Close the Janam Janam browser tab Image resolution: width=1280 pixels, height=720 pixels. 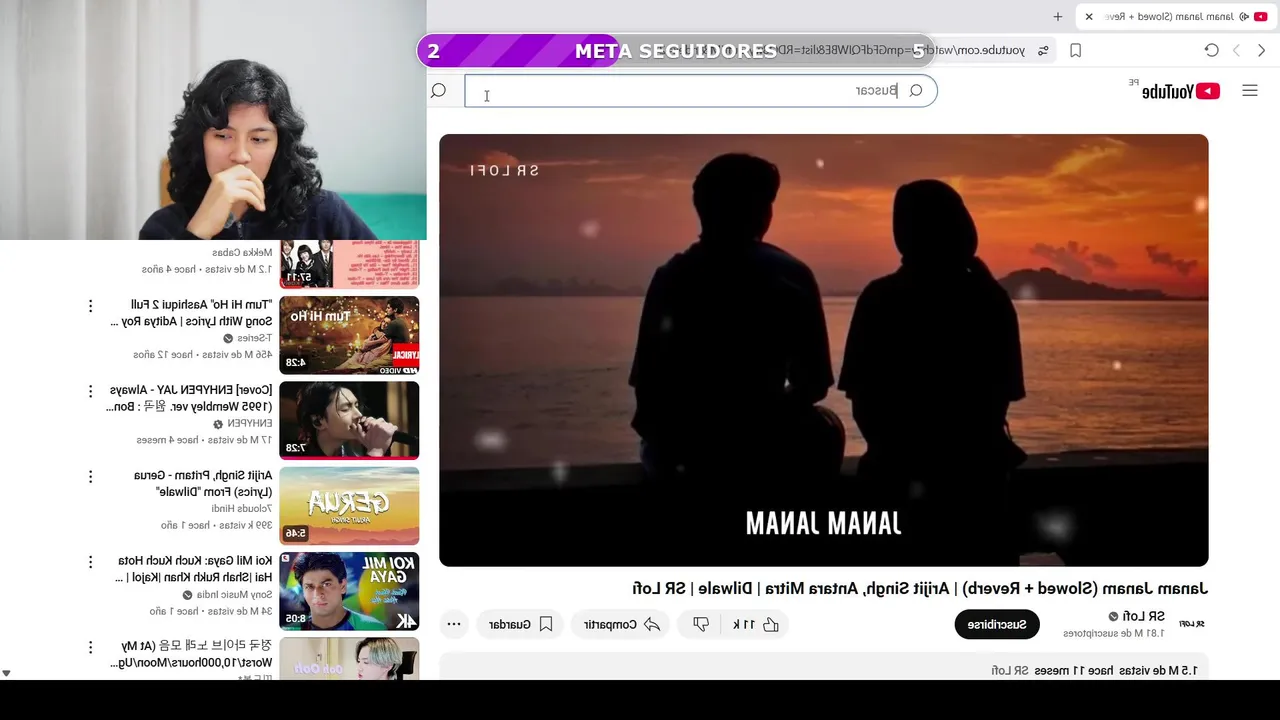1089,17
